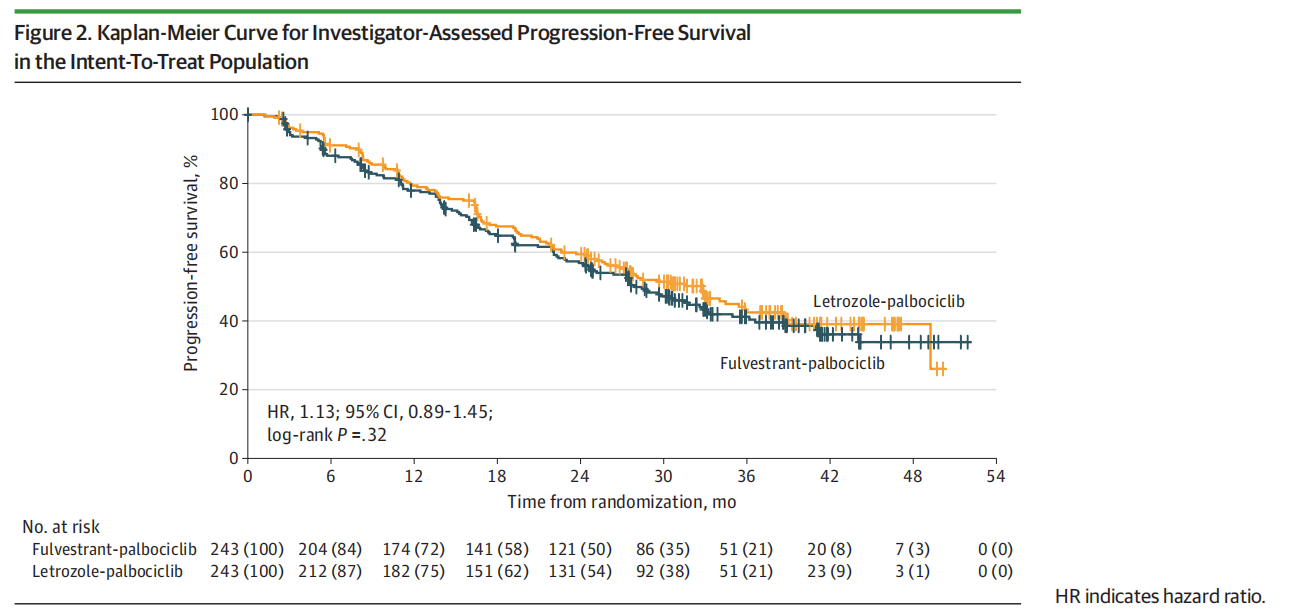Click the hazard ratio 1.13 annotation text
The image size is (1289, 616).
pos(379,412)
